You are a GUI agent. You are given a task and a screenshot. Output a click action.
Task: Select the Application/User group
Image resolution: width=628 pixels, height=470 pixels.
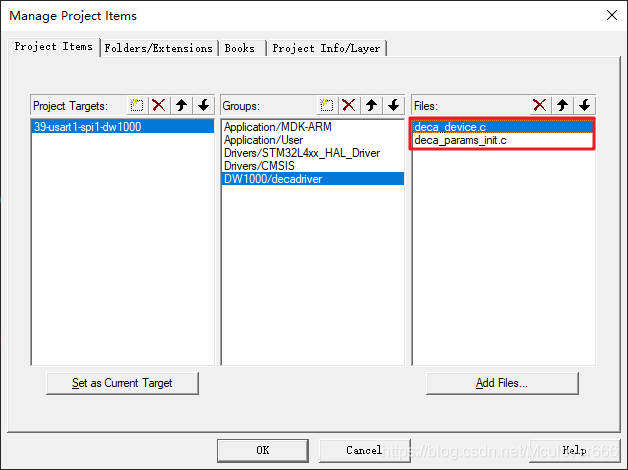[x=313, y=140]
